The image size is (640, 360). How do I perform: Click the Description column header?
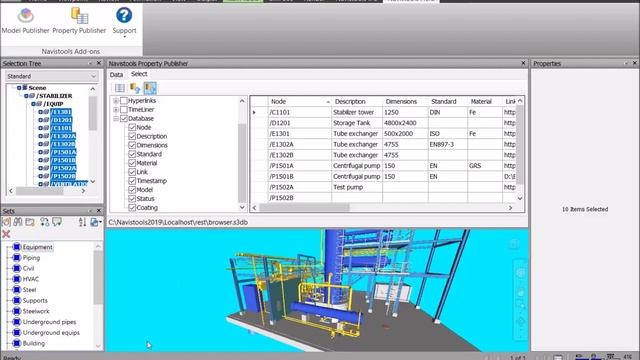pos(357,101)
